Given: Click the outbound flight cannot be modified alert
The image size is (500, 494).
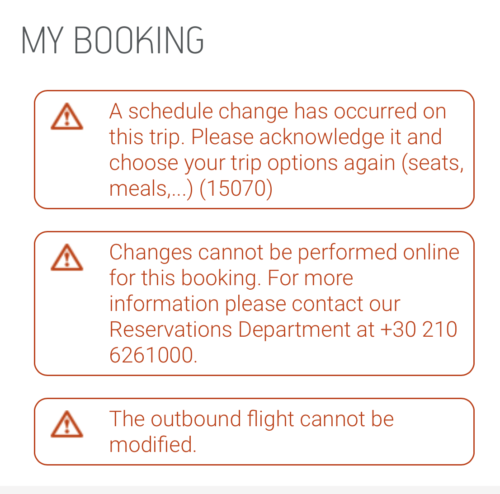Looking at the screenshot, I should [254, 431].
